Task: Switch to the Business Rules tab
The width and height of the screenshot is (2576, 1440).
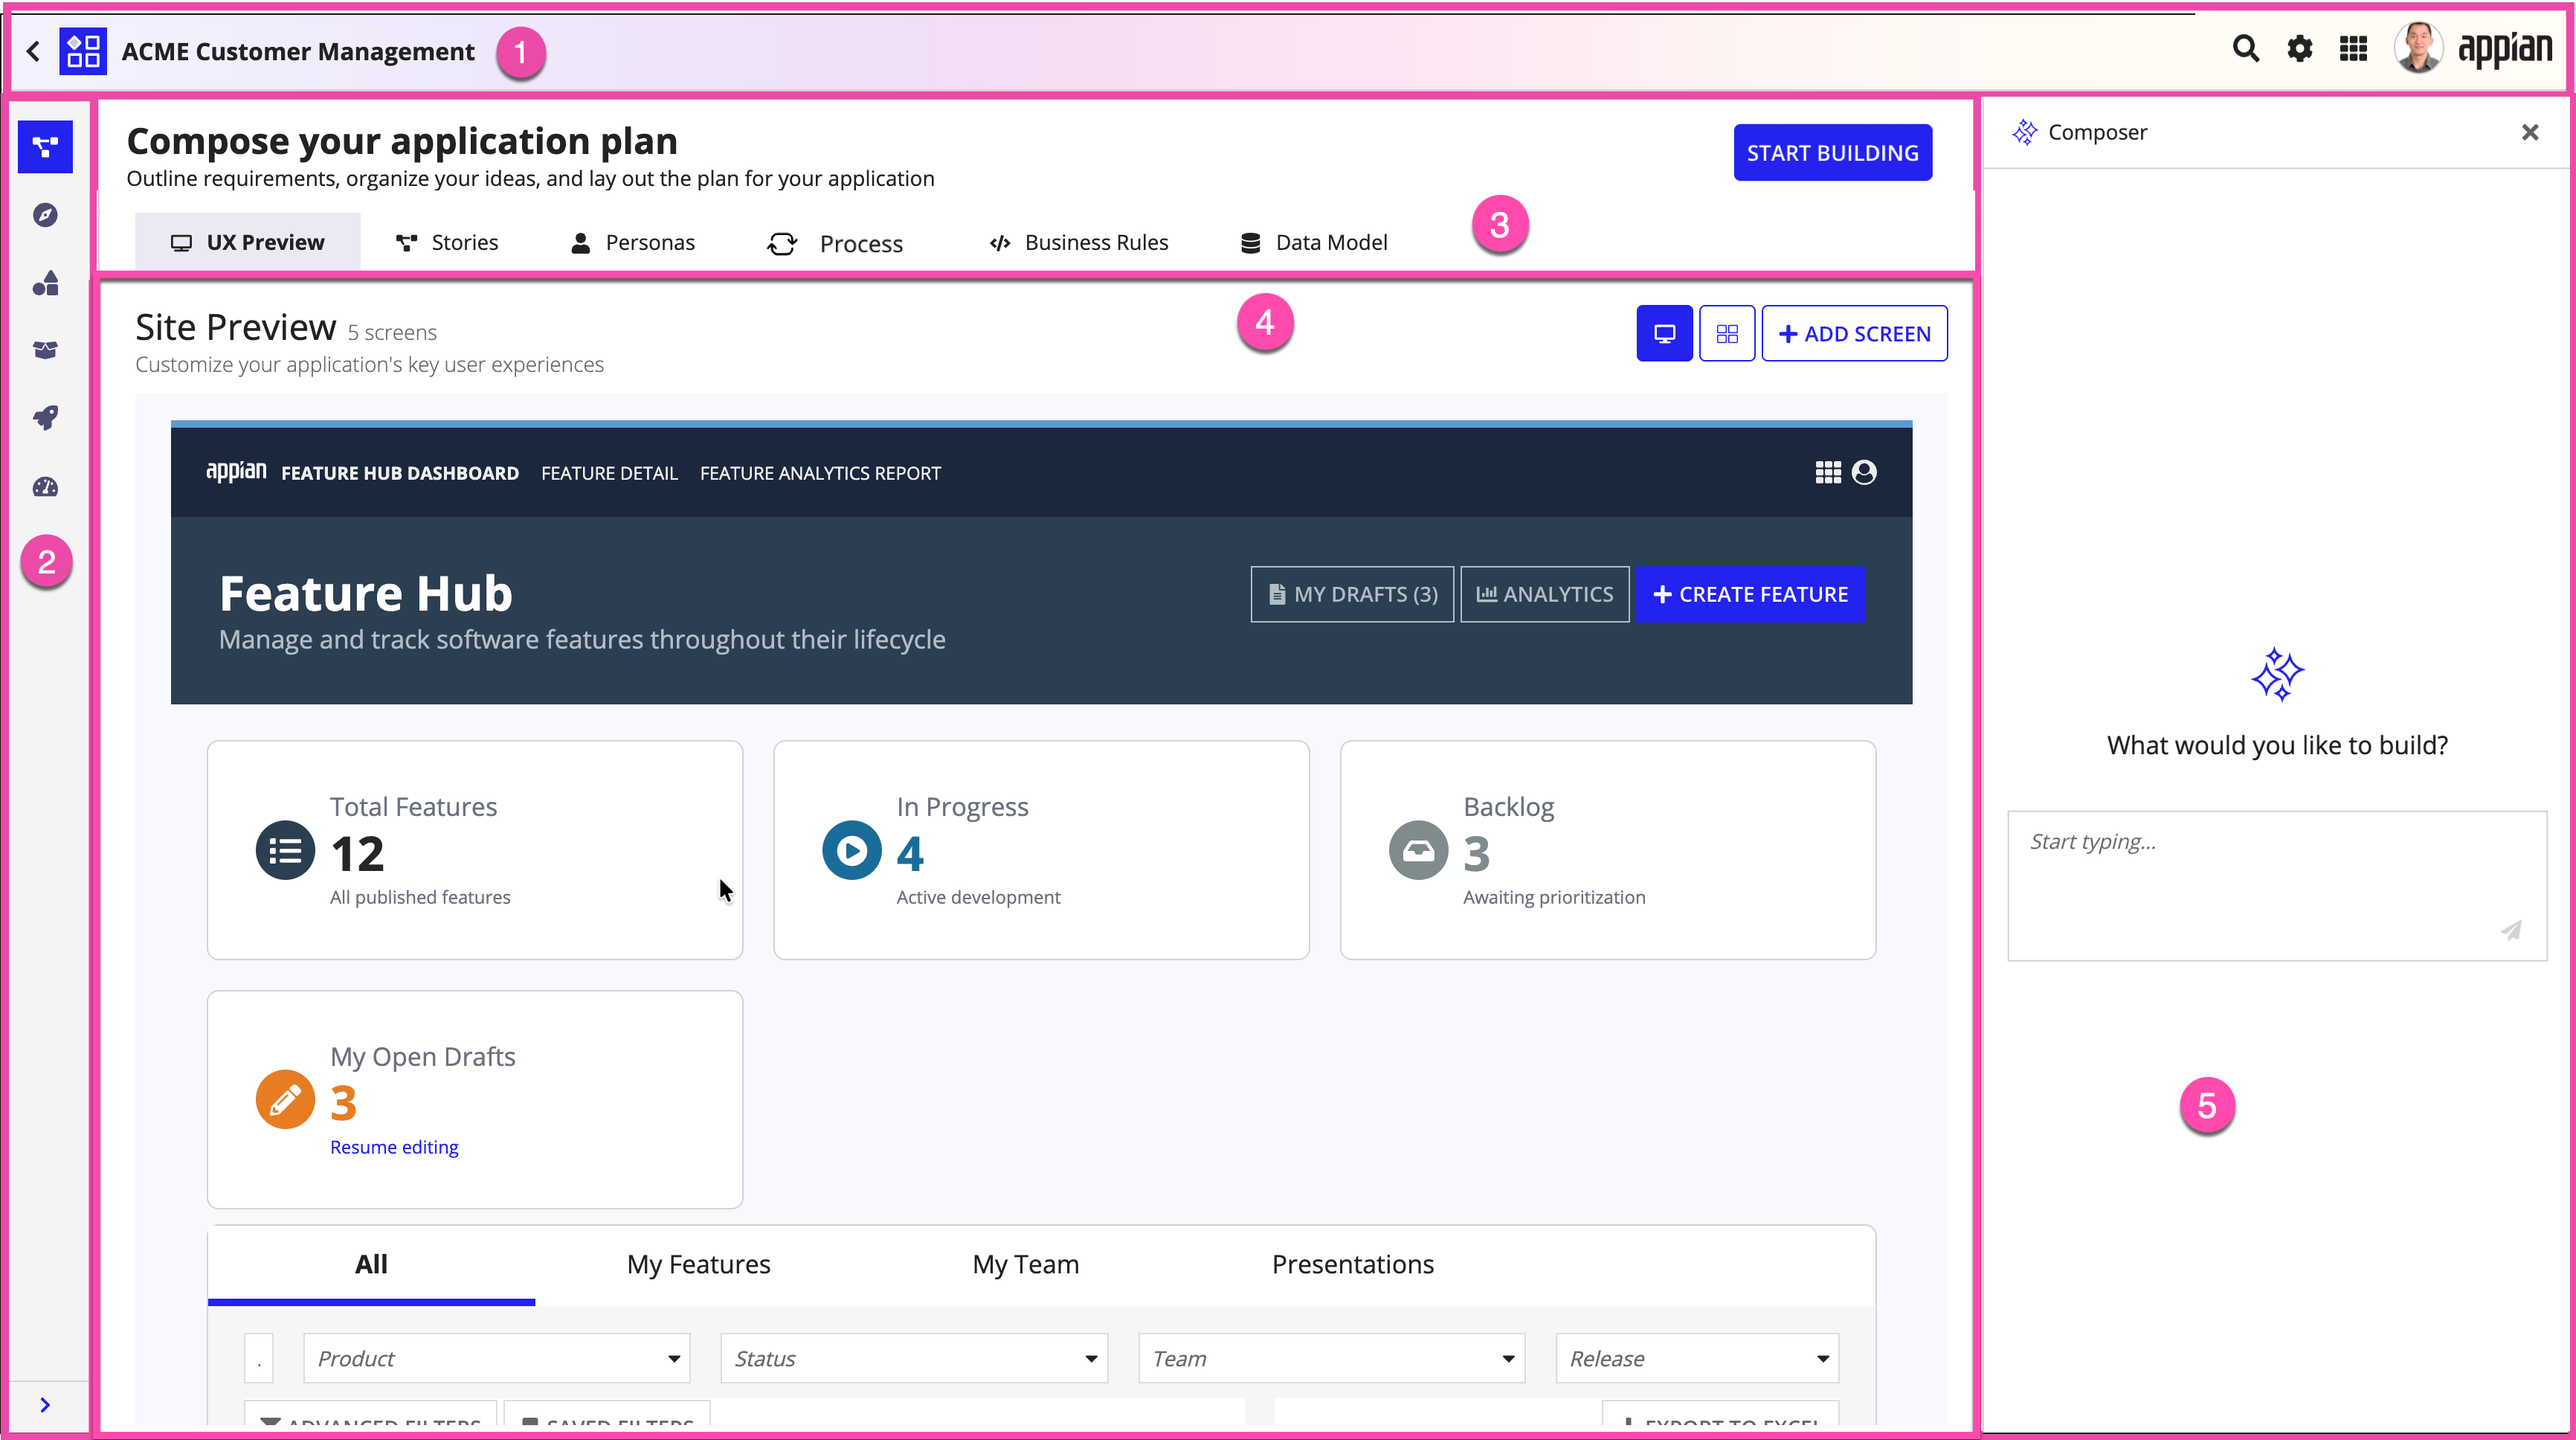Action: (x=1079, y=242)
